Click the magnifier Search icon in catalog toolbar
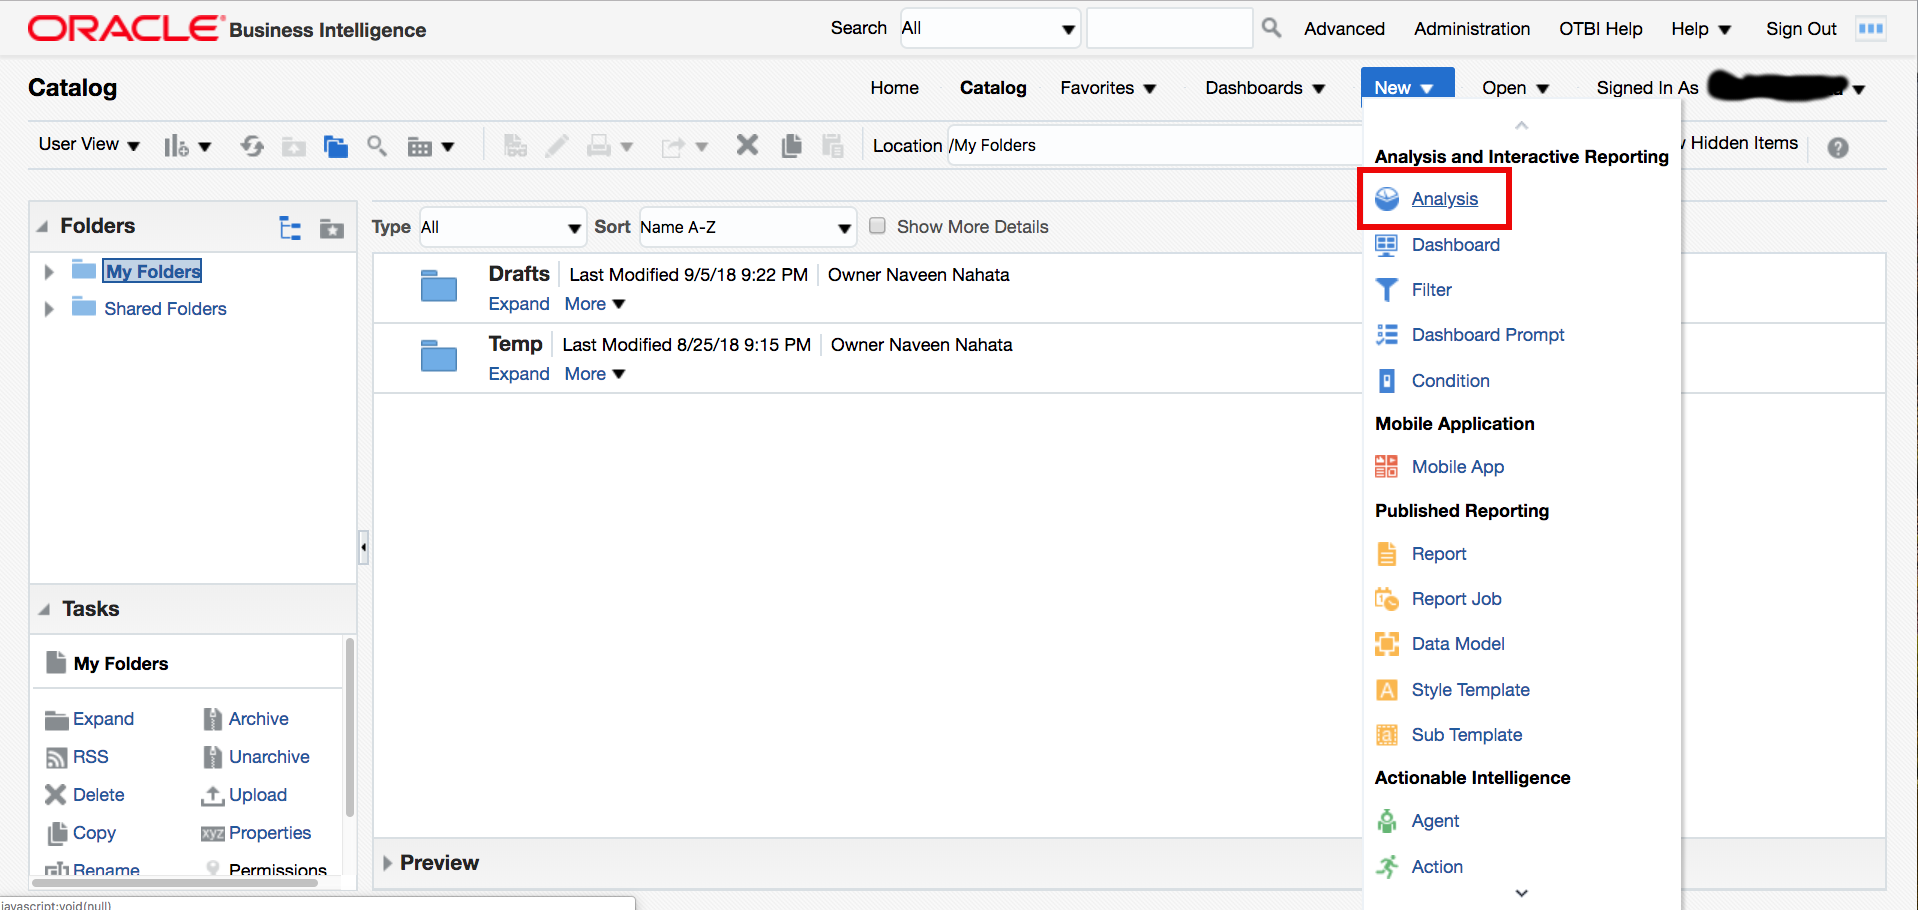 377,146
